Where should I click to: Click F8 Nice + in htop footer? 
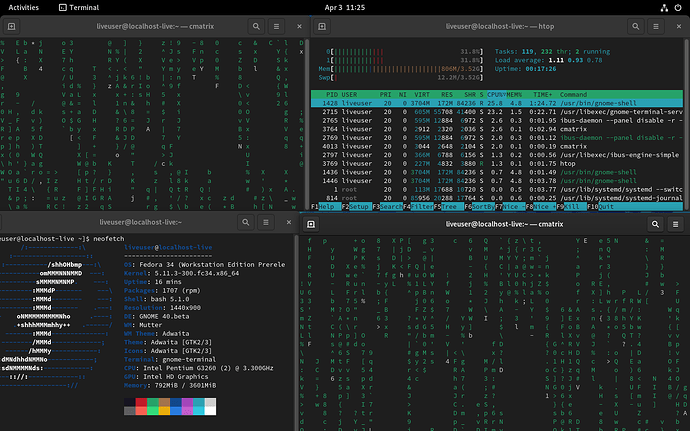pyautogui.click(x=540, y=206)
